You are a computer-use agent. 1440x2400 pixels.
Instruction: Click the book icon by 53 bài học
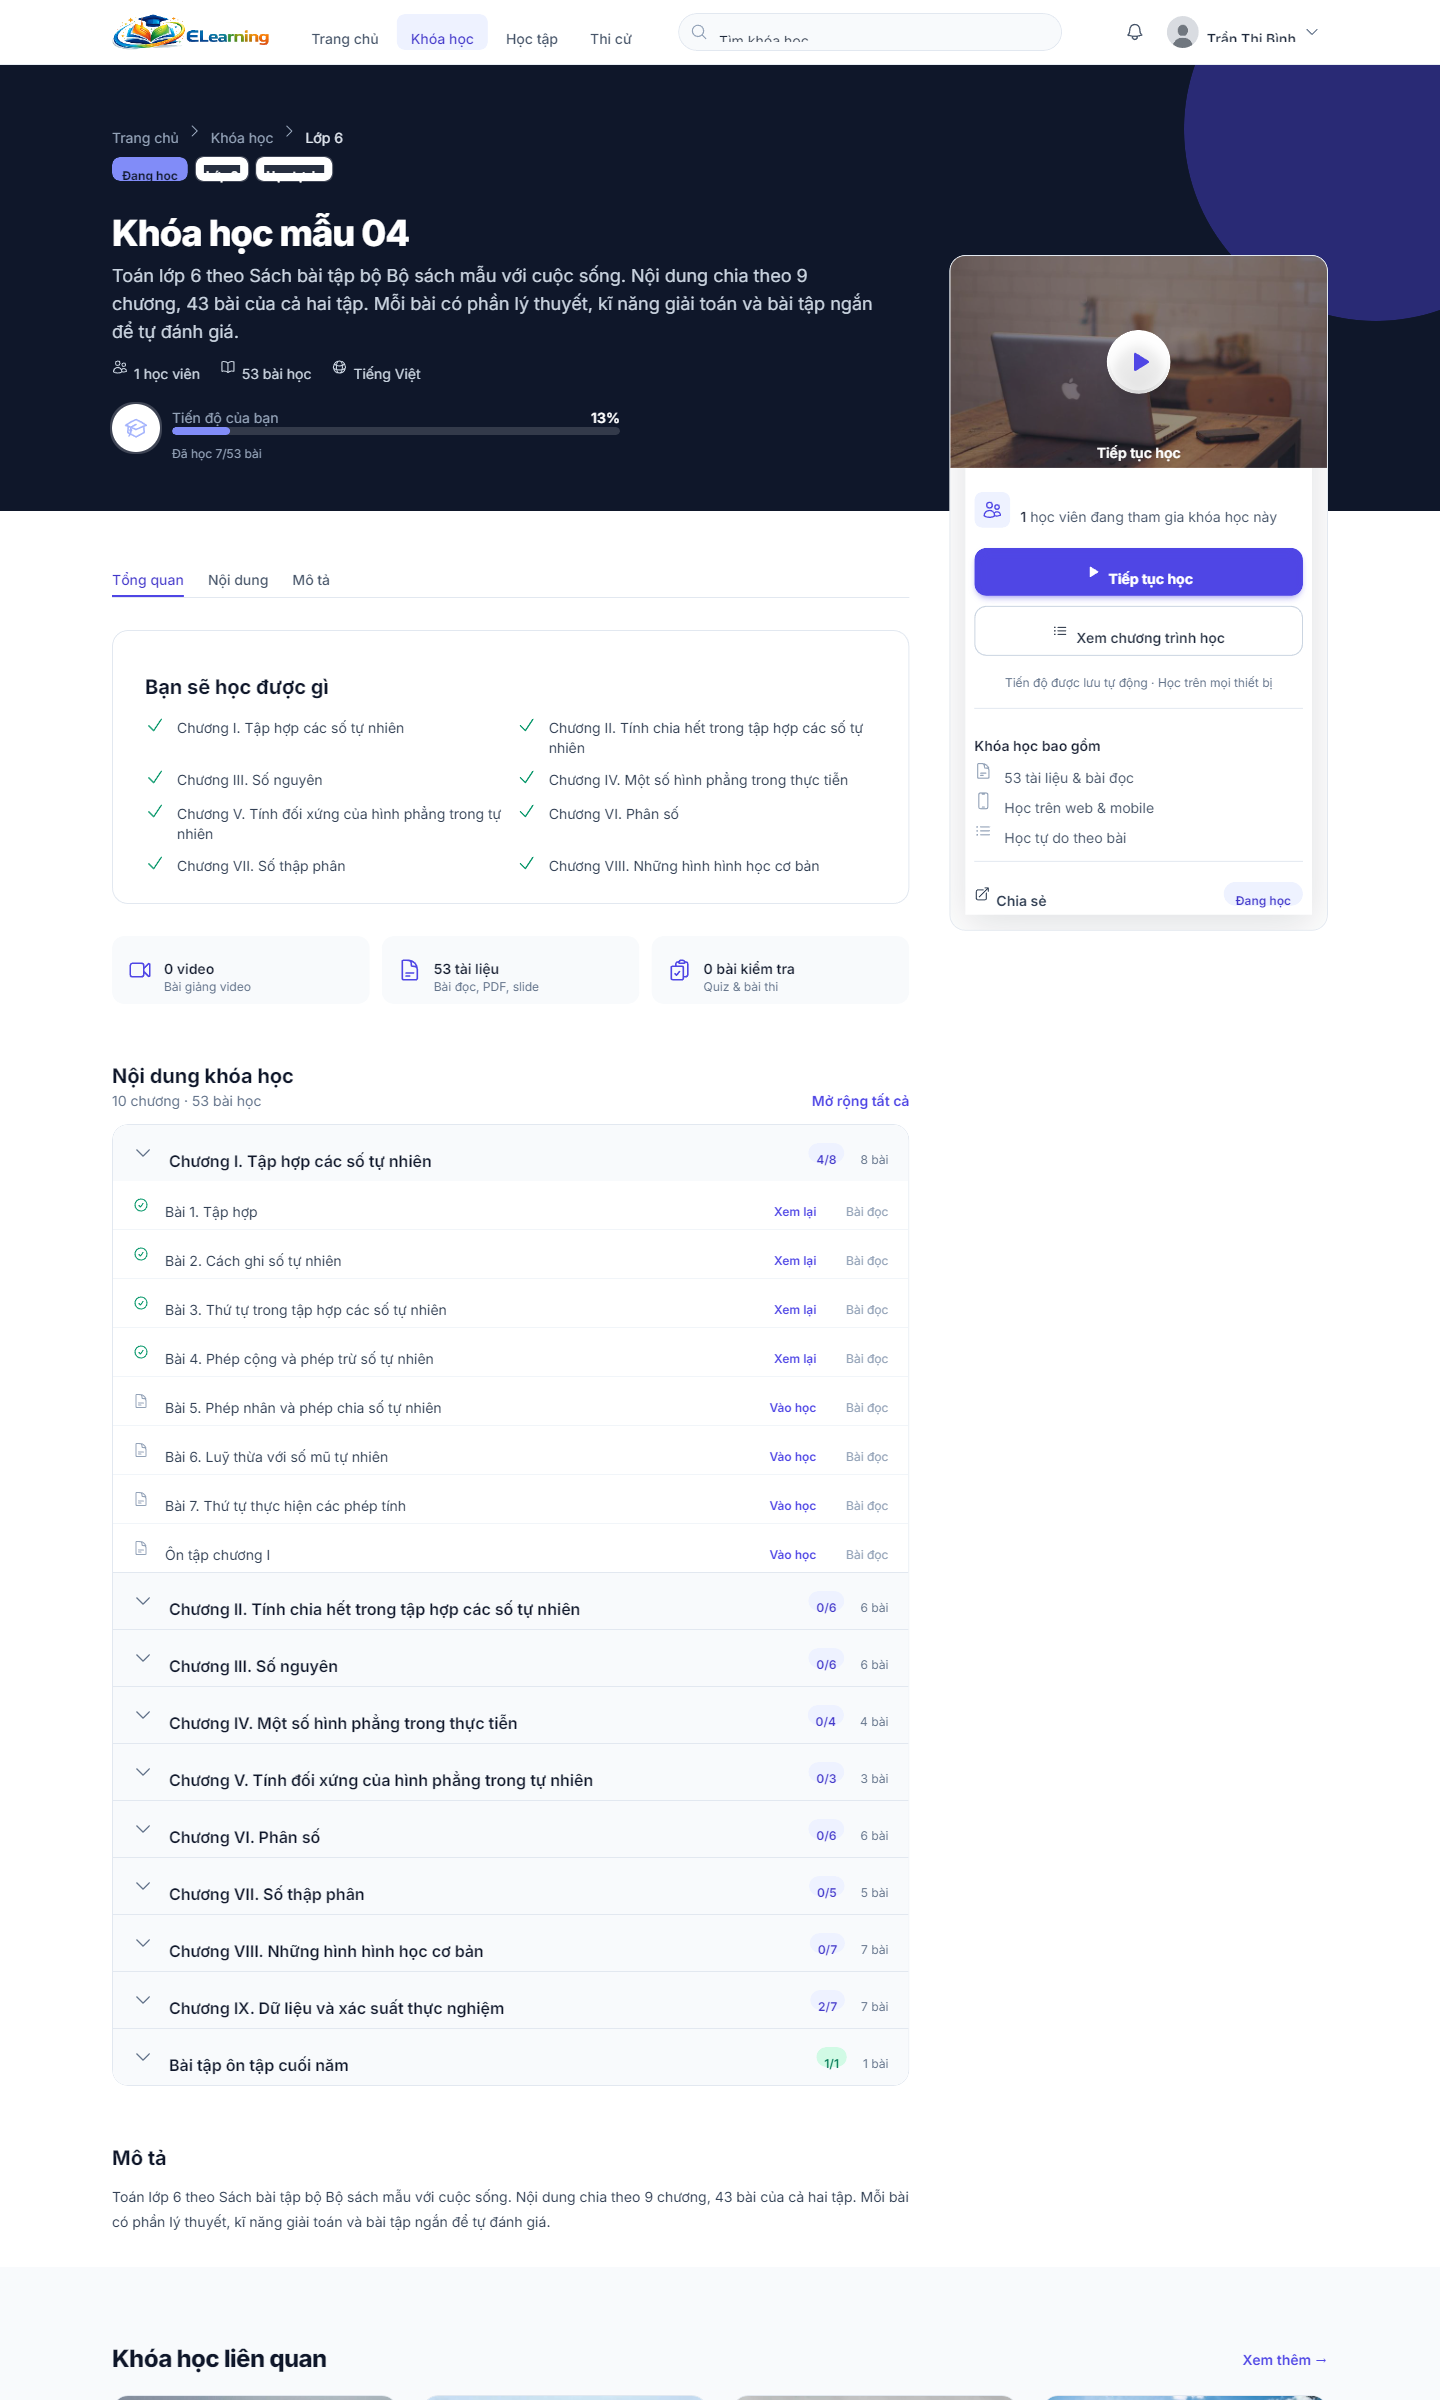pos(228,367)
